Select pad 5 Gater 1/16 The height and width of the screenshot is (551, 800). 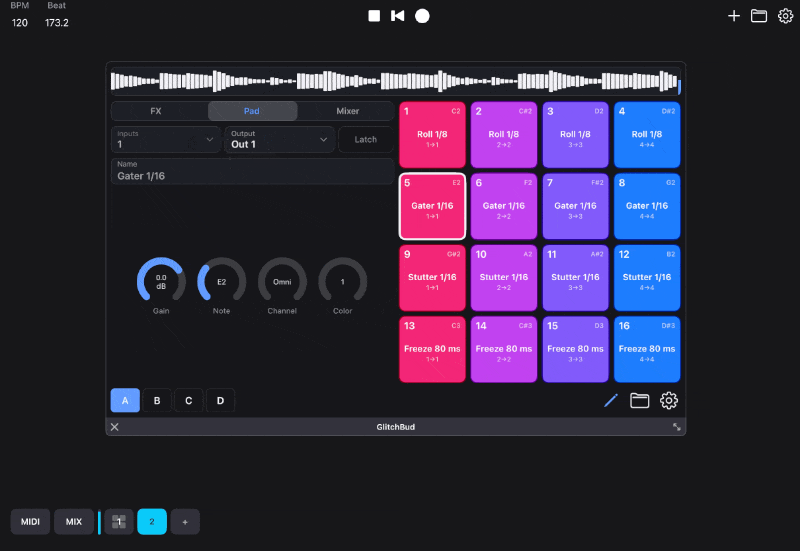pos(432,206)
